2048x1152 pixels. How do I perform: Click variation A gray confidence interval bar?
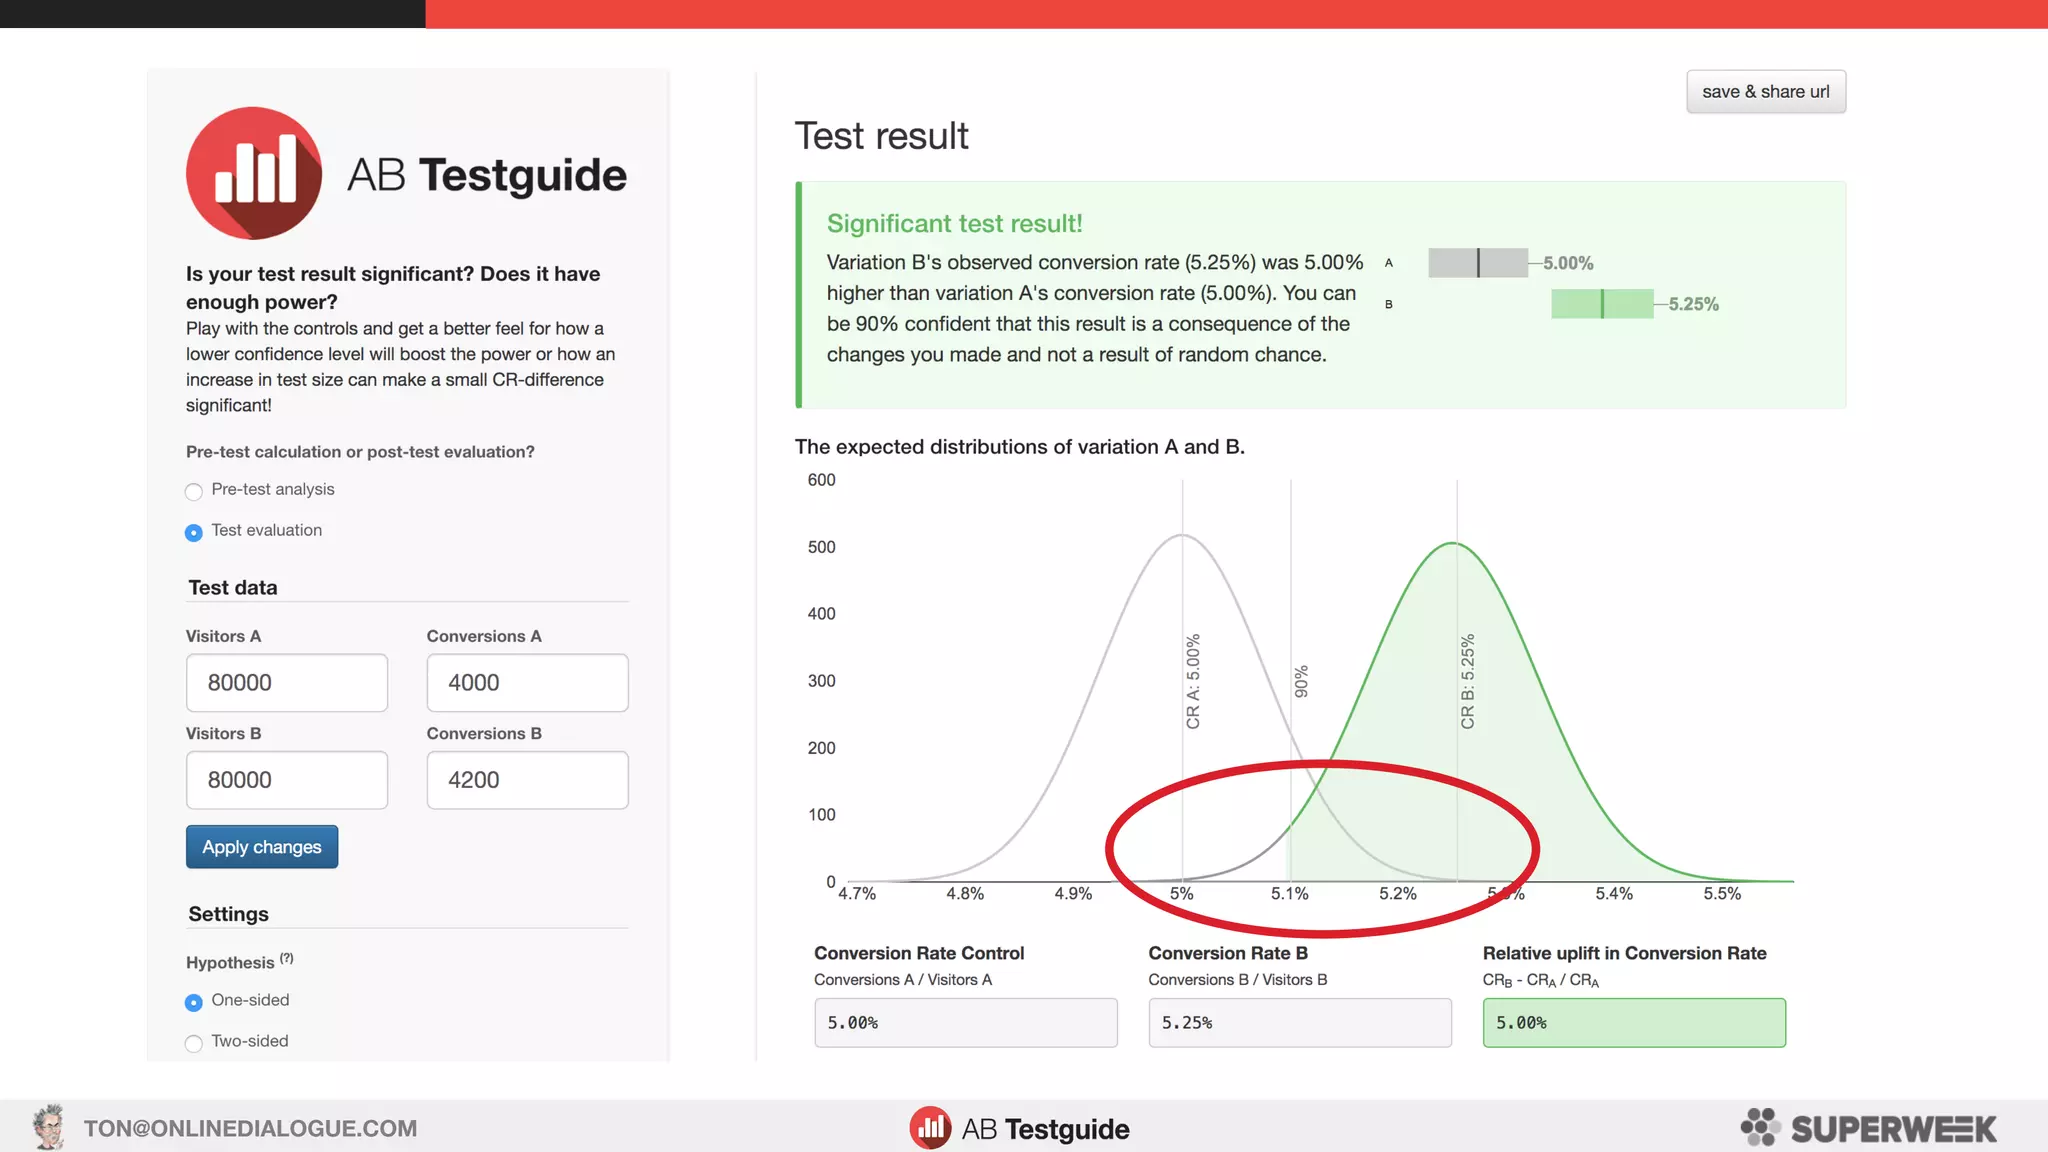[1478, 263]
